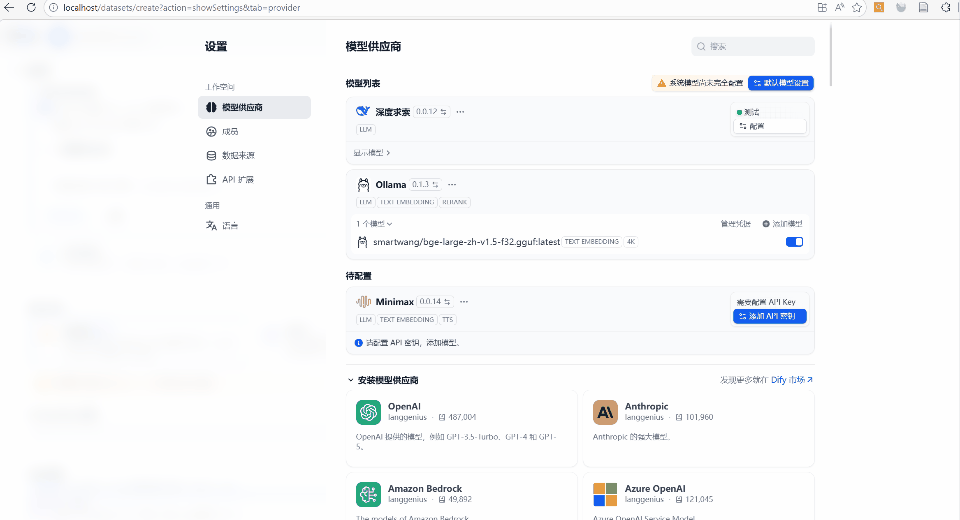Select the Amazon Bedrock provider name
Image resolution: width=960 pixels, height=520 pixels.
click(425, 488)
